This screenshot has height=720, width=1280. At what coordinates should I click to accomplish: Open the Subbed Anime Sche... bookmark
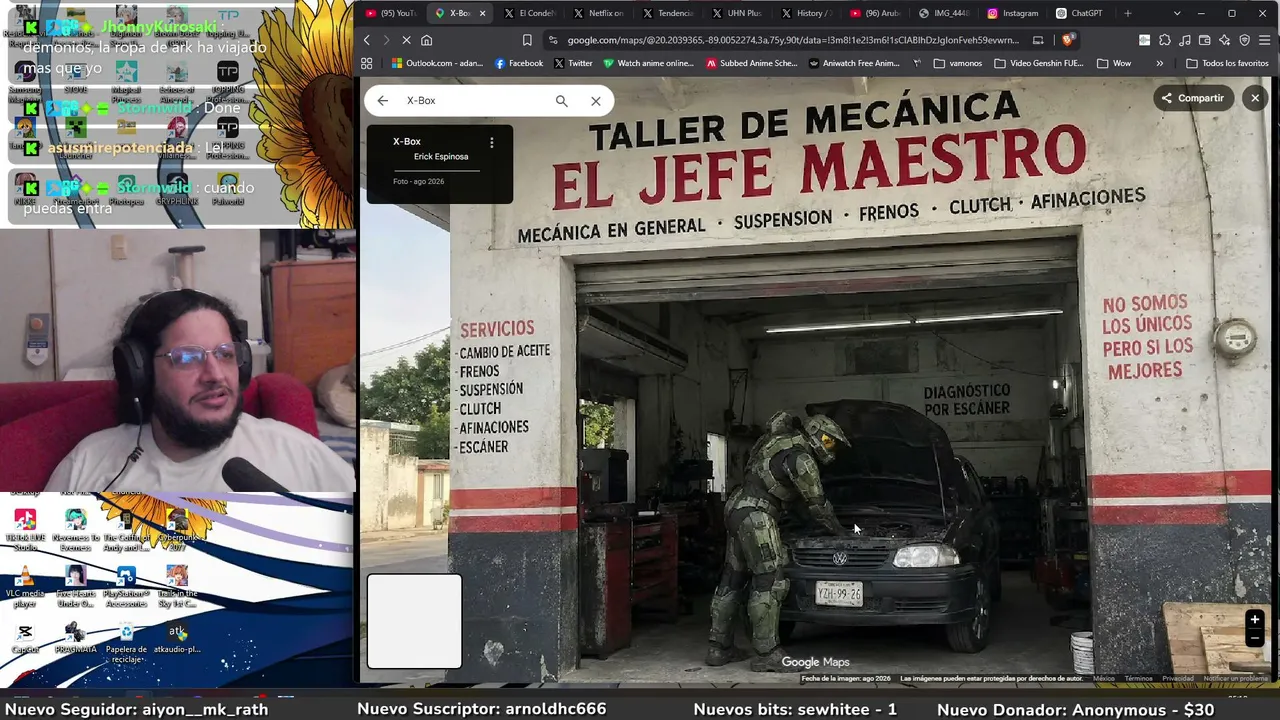click(x=752, y=63)
